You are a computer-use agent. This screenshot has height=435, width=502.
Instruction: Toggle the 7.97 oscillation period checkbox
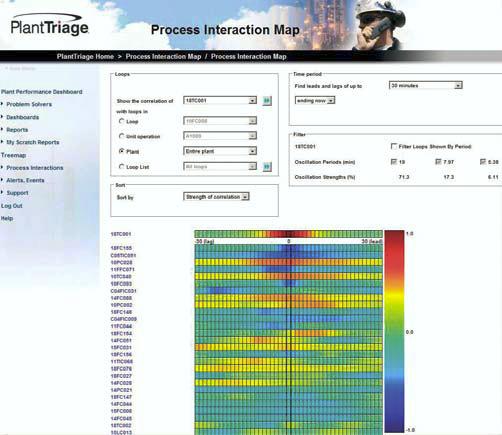(438, 162)
